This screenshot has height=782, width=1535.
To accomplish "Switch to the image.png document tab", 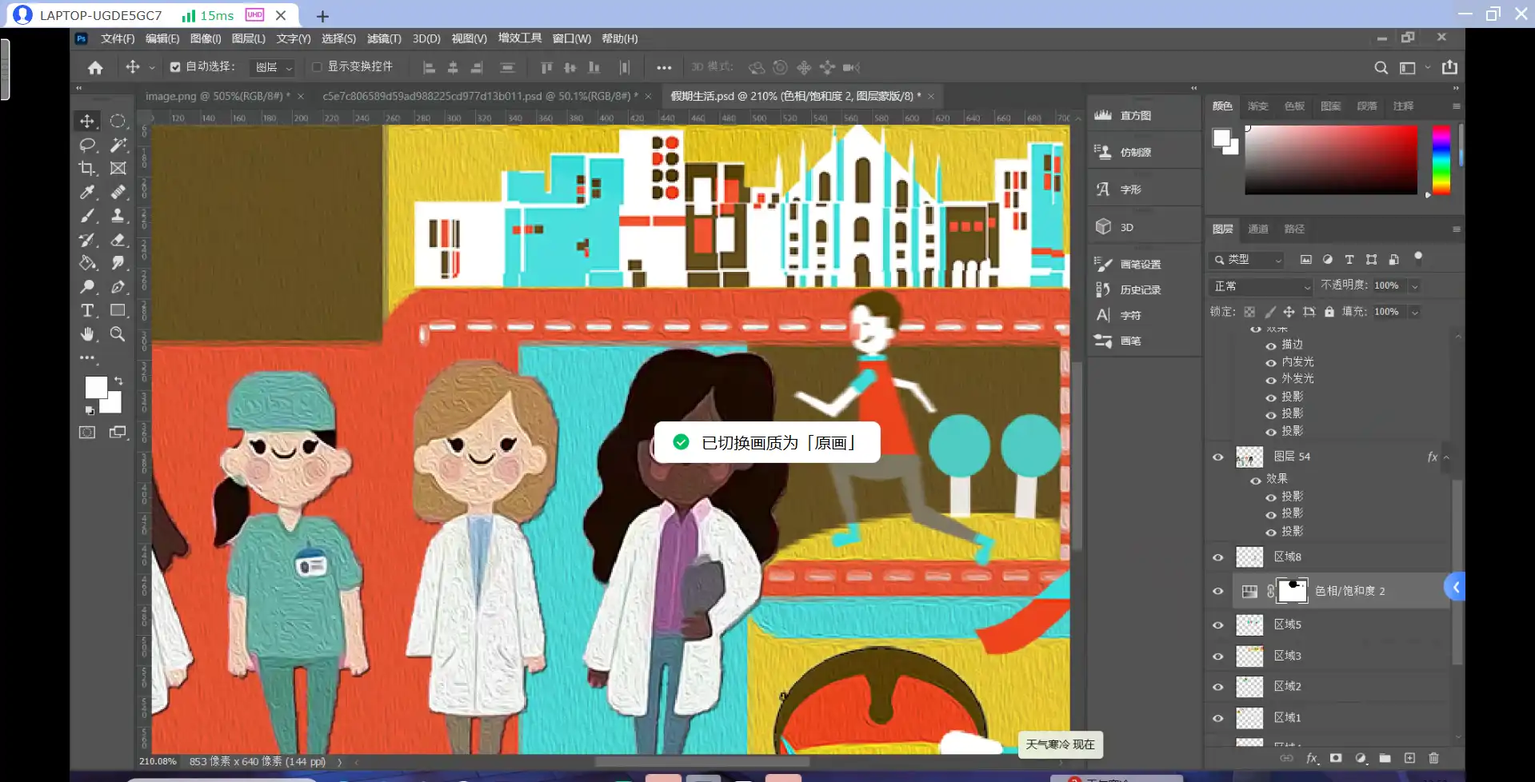I will click(216, 96).
